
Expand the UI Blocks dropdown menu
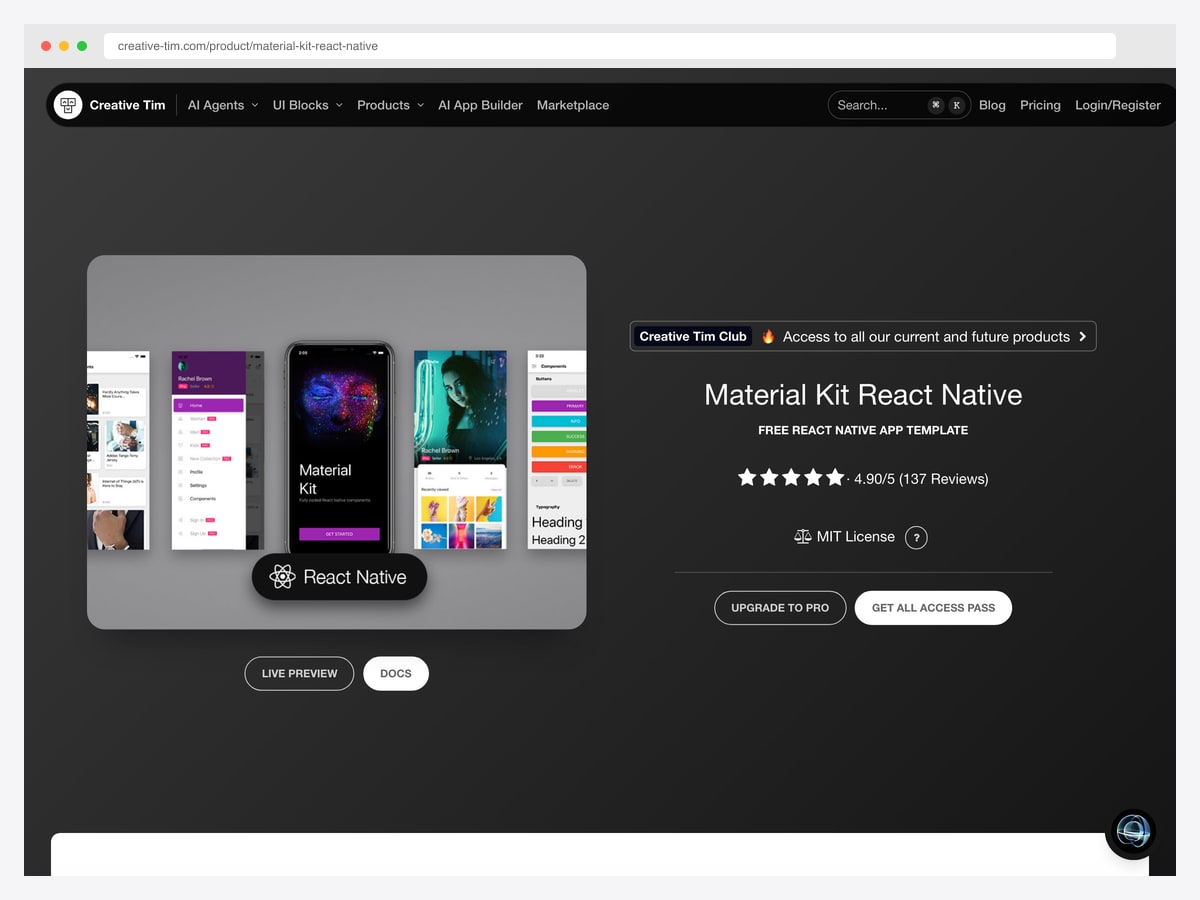[x=308, y=105]
